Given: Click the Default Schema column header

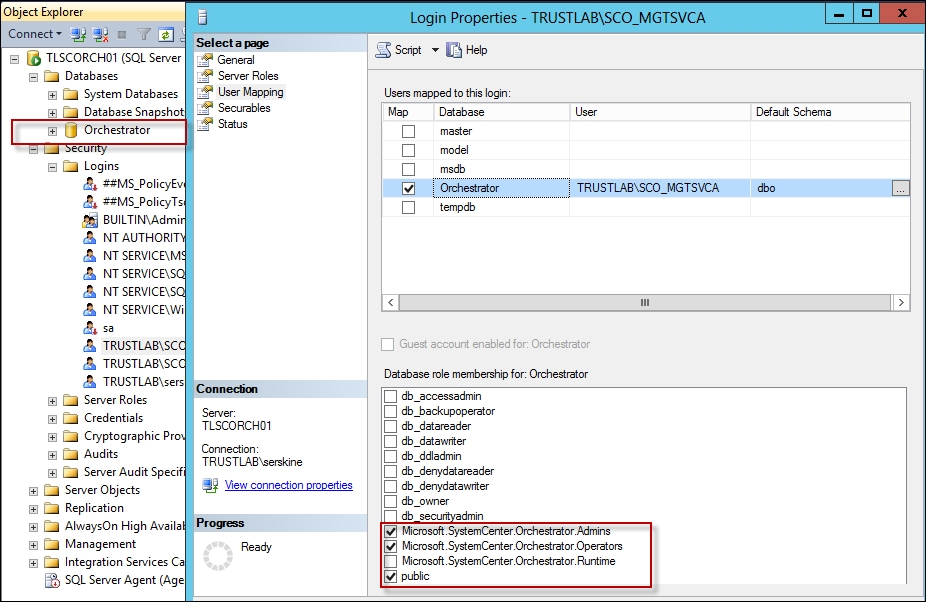Looking at the screenshot, I should (830, 112).
